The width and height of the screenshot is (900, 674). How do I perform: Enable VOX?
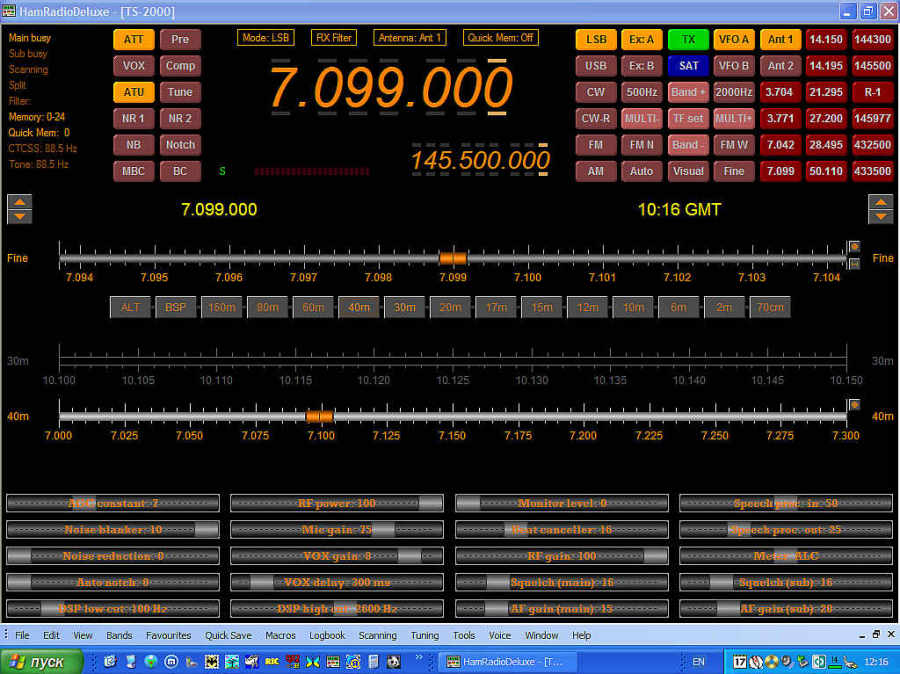(134, 65)
